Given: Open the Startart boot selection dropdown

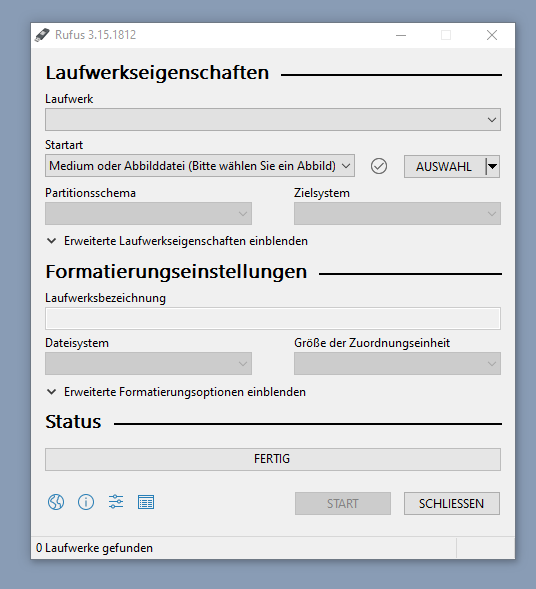Looking at the screenshot, I should click(200, 165).
